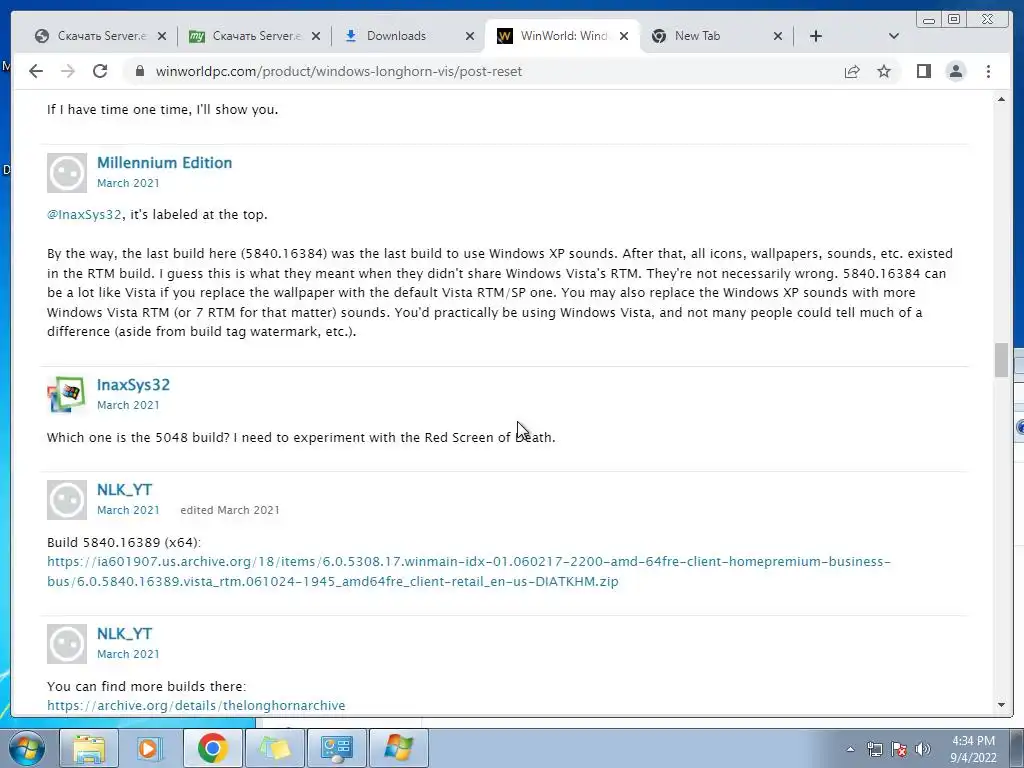Click the Windows flag taskbar icon

coord(399,748)
